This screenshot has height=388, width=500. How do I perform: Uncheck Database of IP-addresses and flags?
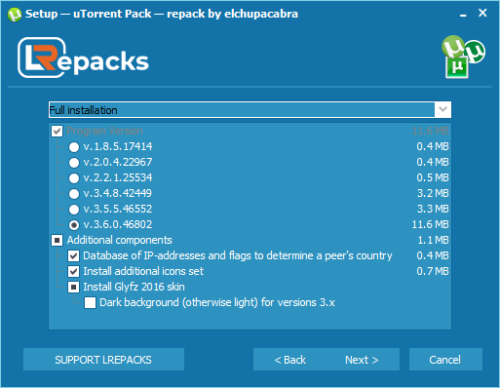click(74, 256)
